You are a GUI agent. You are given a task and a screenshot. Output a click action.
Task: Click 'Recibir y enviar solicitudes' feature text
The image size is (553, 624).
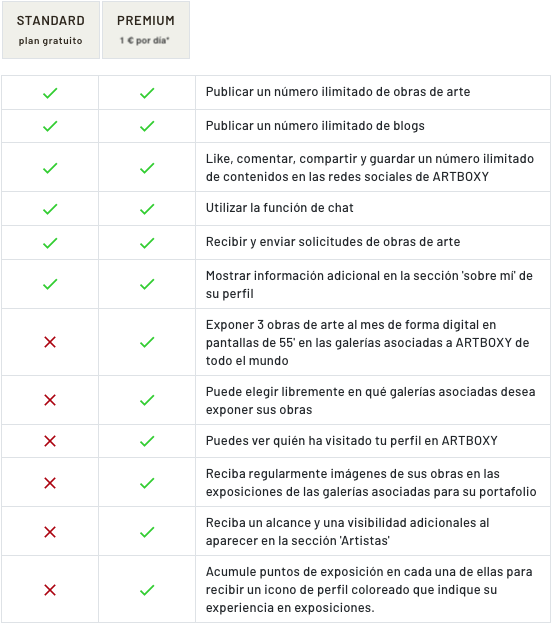click(333, 242)
